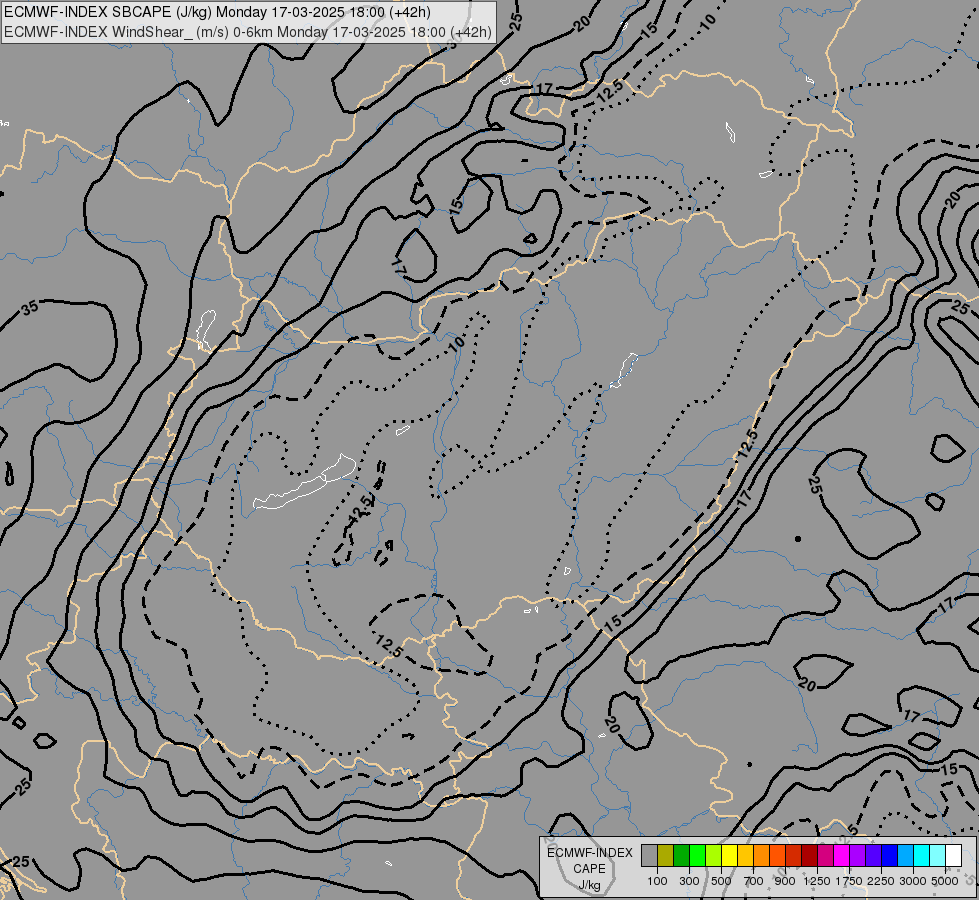The height and width of the screenshot is (900, 979).
Task: Click the olive swatch in the CAPE legend
Action: 666,856
